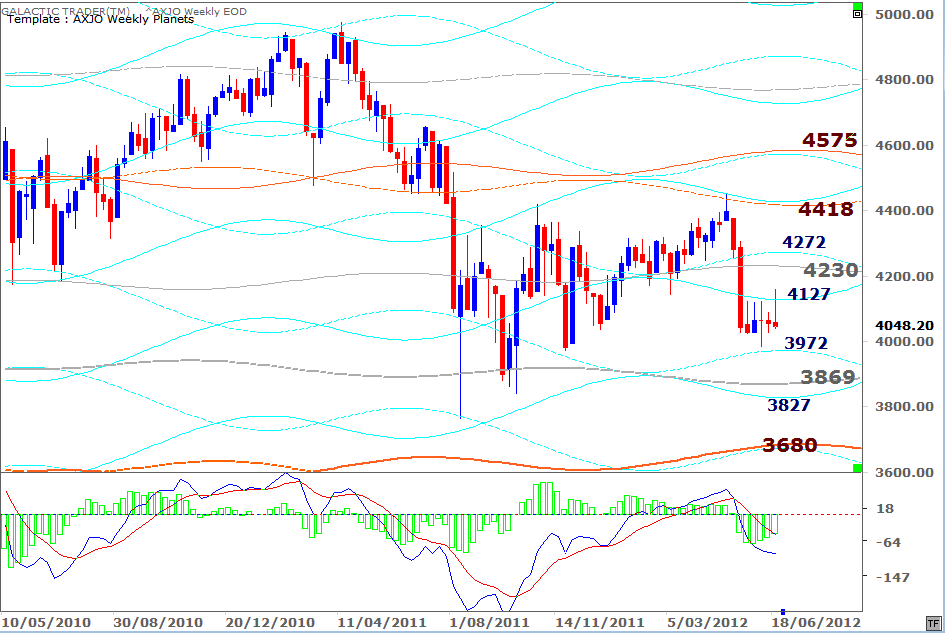The width and height of the screenshot is (945, 633).
Task: Click the green square beside 3600.00
Action: [x=858, y=468]
